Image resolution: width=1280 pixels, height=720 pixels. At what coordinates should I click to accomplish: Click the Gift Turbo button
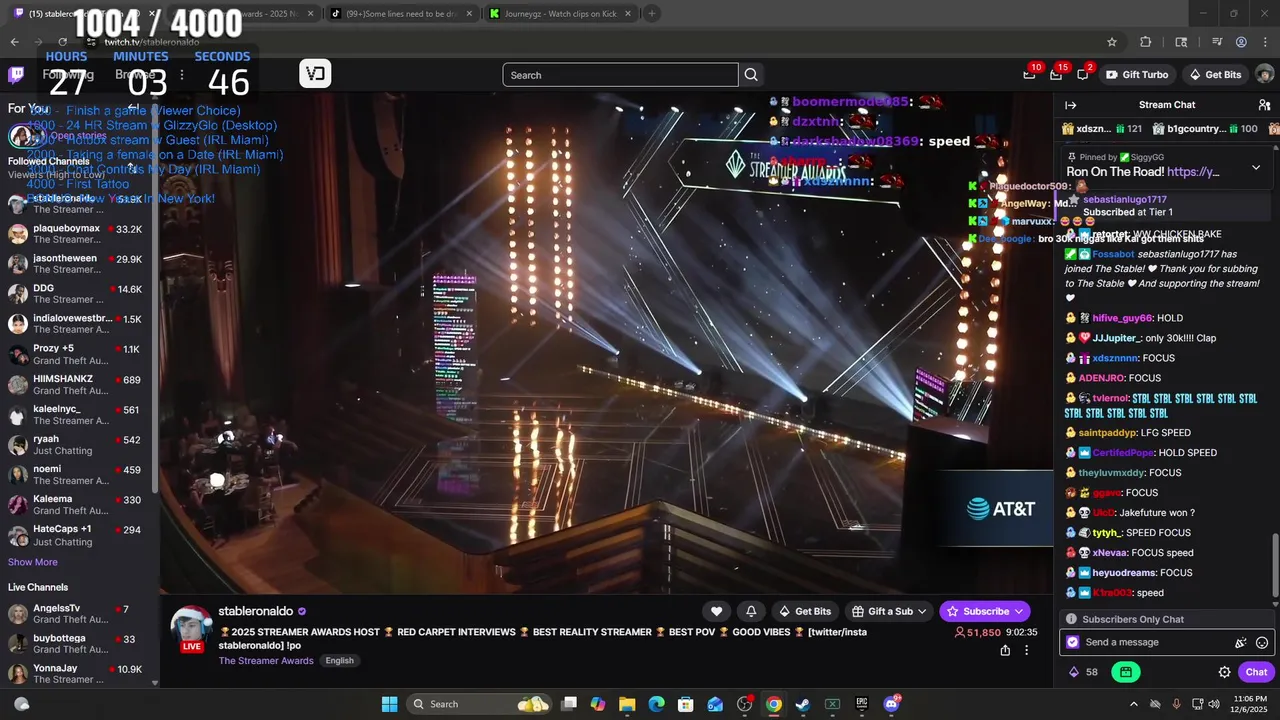[1136, 75]
